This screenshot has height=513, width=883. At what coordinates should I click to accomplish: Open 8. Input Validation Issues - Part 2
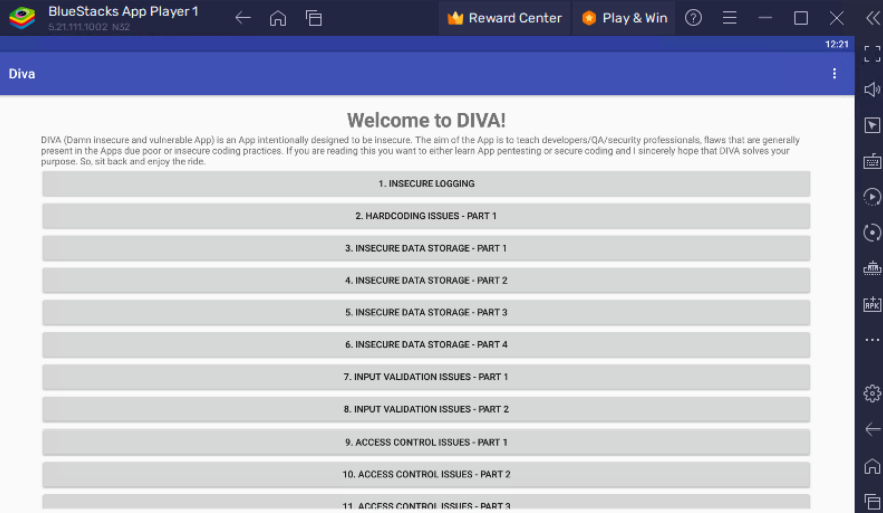[x=426, y=409]
